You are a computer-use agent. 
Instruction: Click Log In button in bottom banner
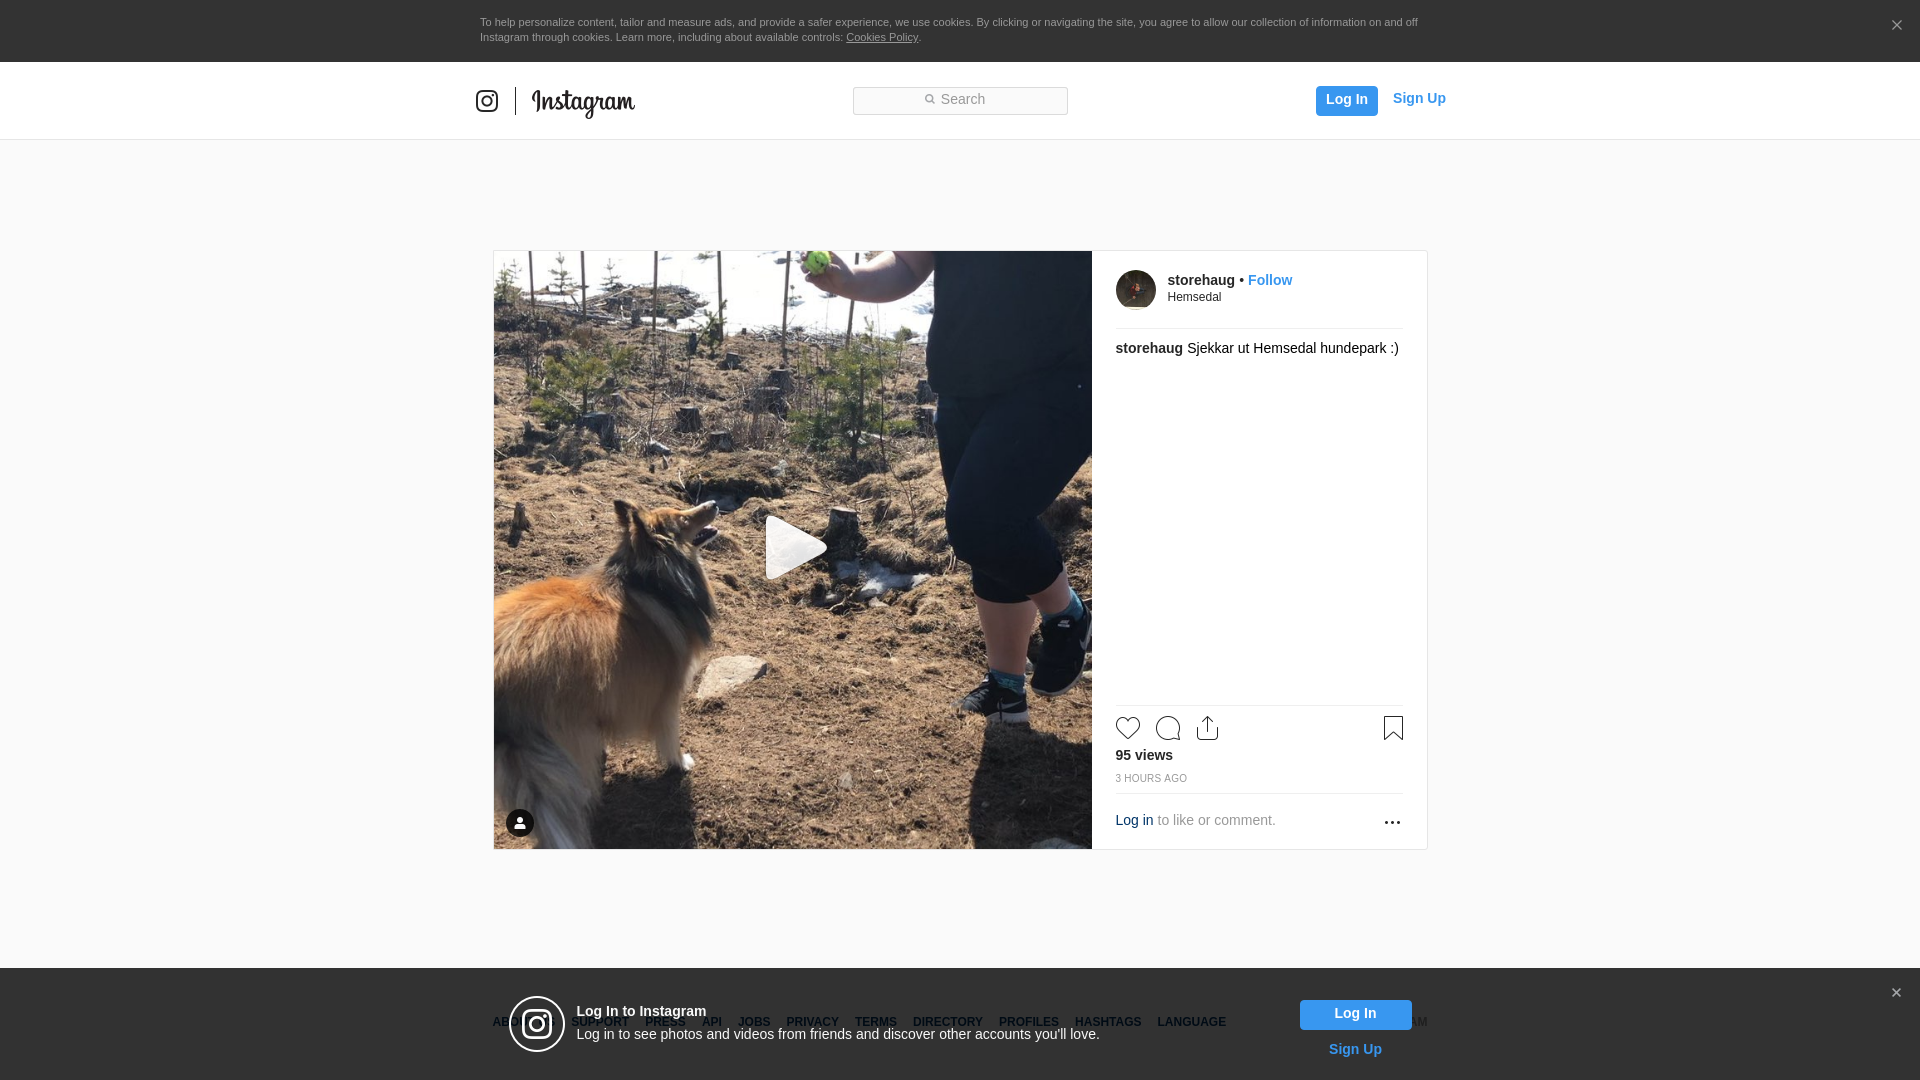coord(1355,1015)
